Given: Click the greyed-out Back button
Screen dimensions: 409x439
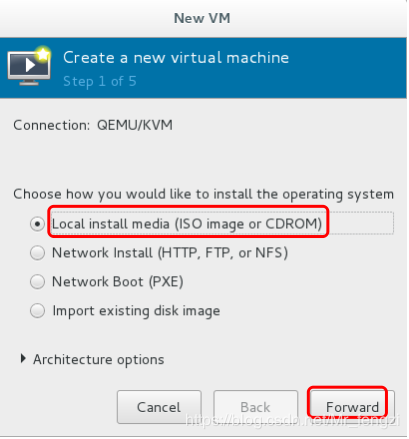Looking at the screenshot, I should coord(255,407).
